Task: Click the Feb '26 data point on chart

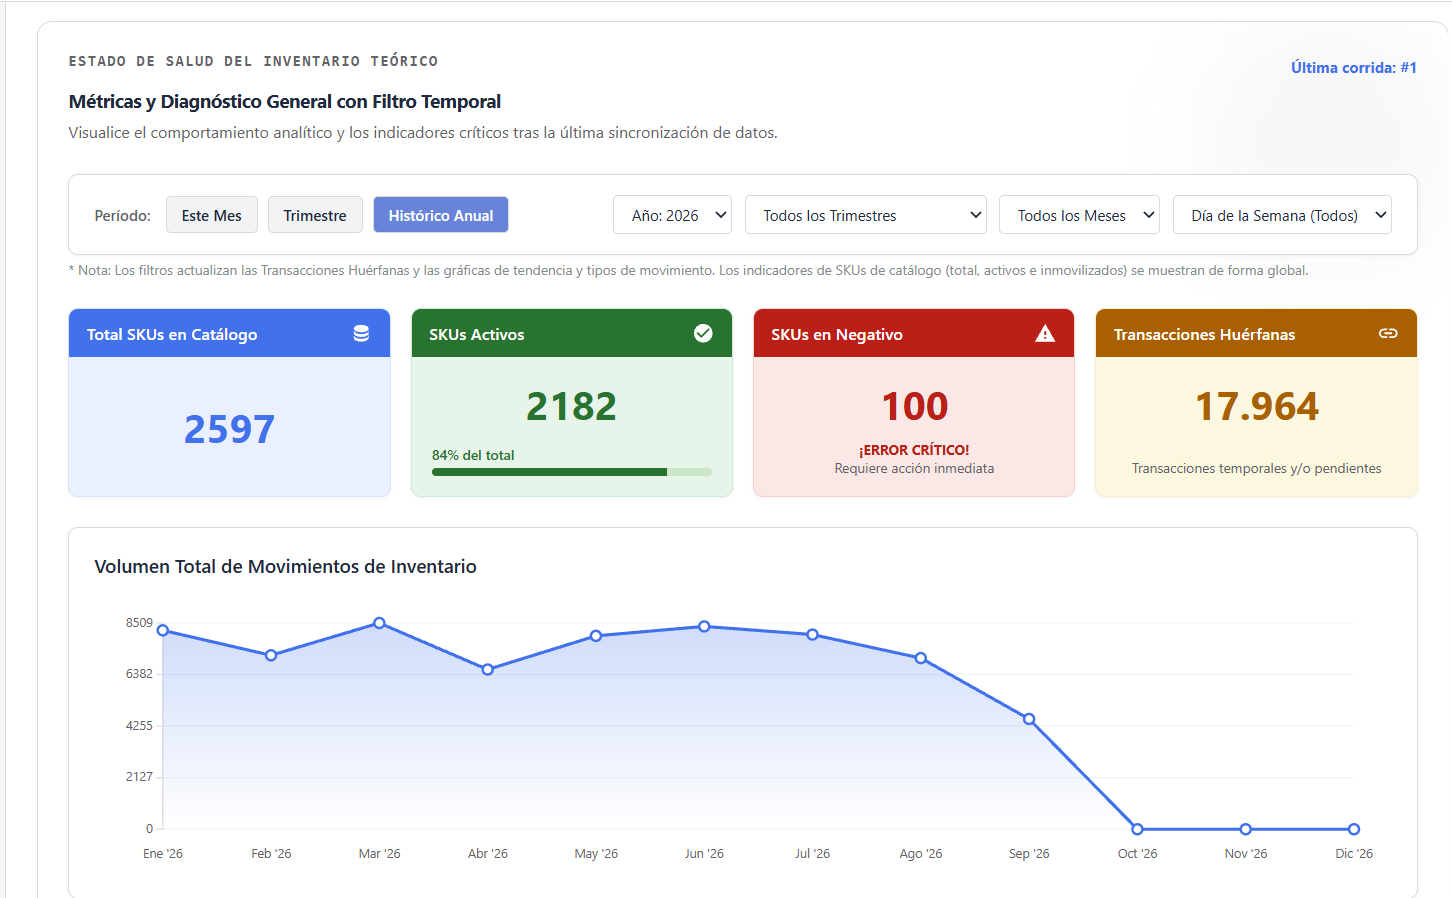Action: [271, 655]
